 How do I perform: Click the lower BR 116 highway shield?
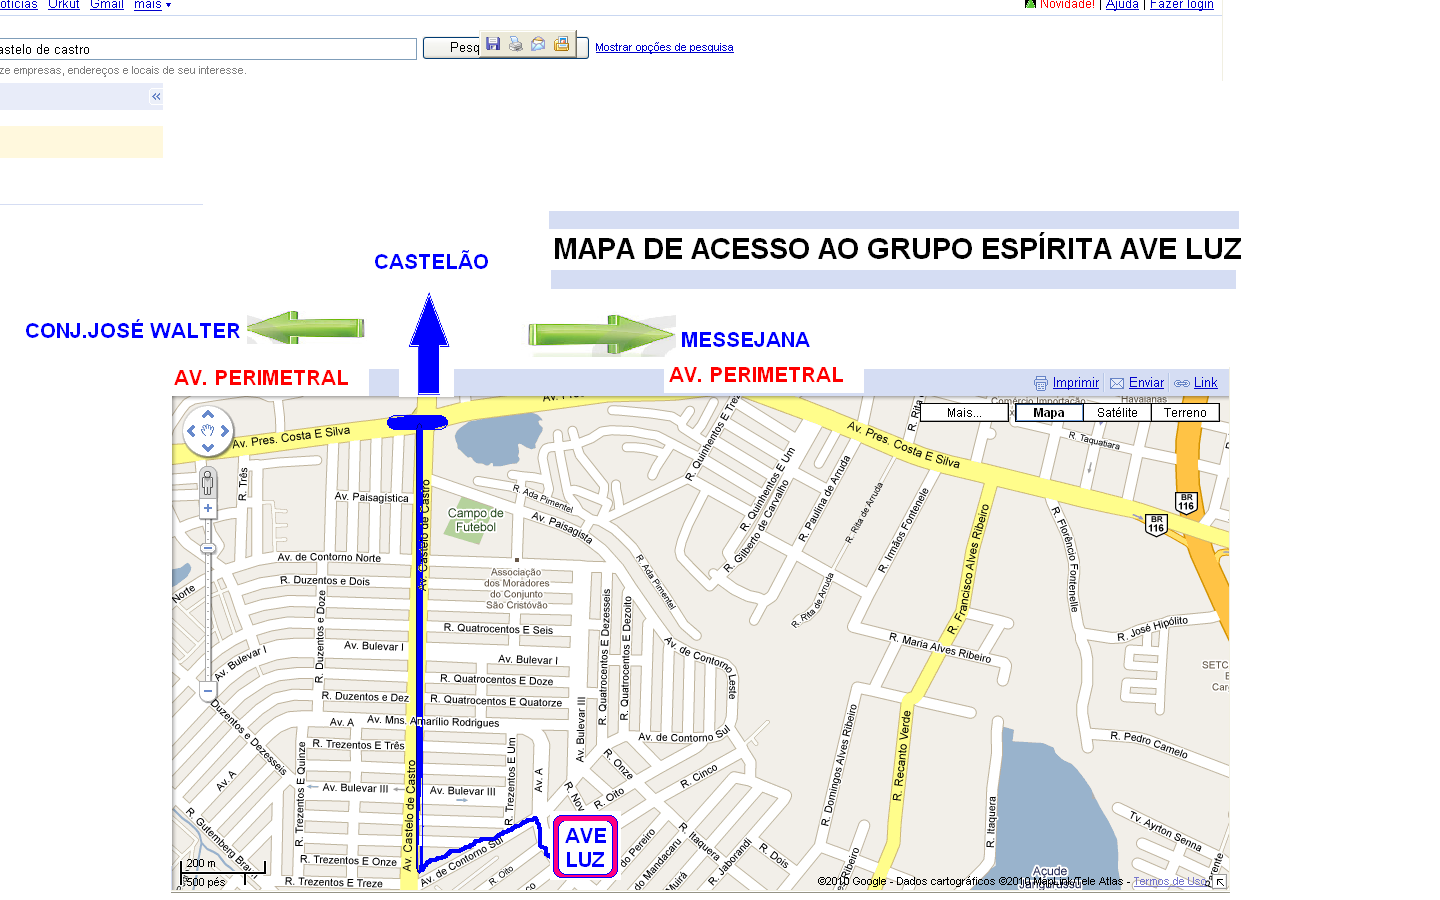click(1156, 524)
